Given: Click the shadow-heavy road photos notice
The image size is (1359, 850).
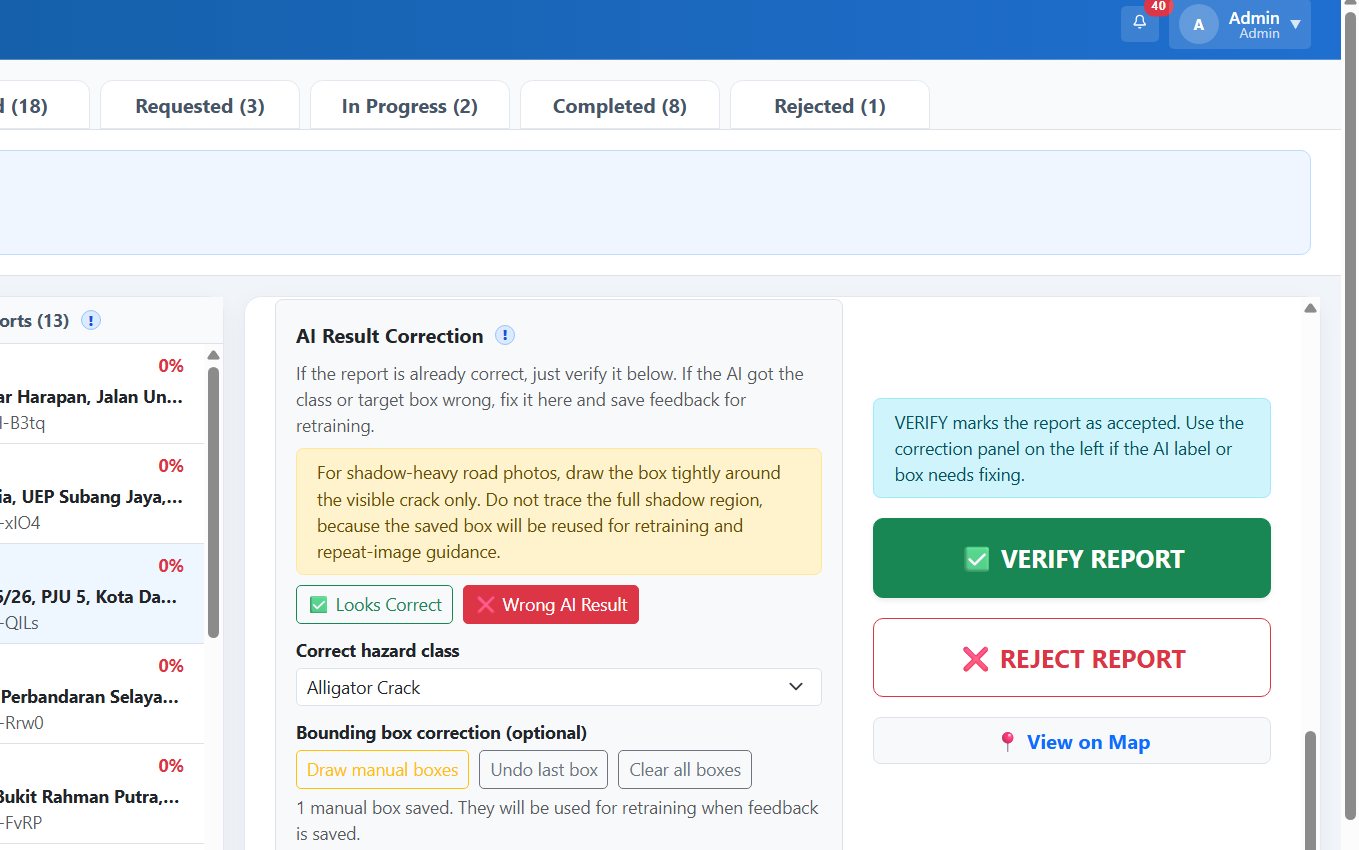Looking at the screenshot, I should (x=559, y=511).
